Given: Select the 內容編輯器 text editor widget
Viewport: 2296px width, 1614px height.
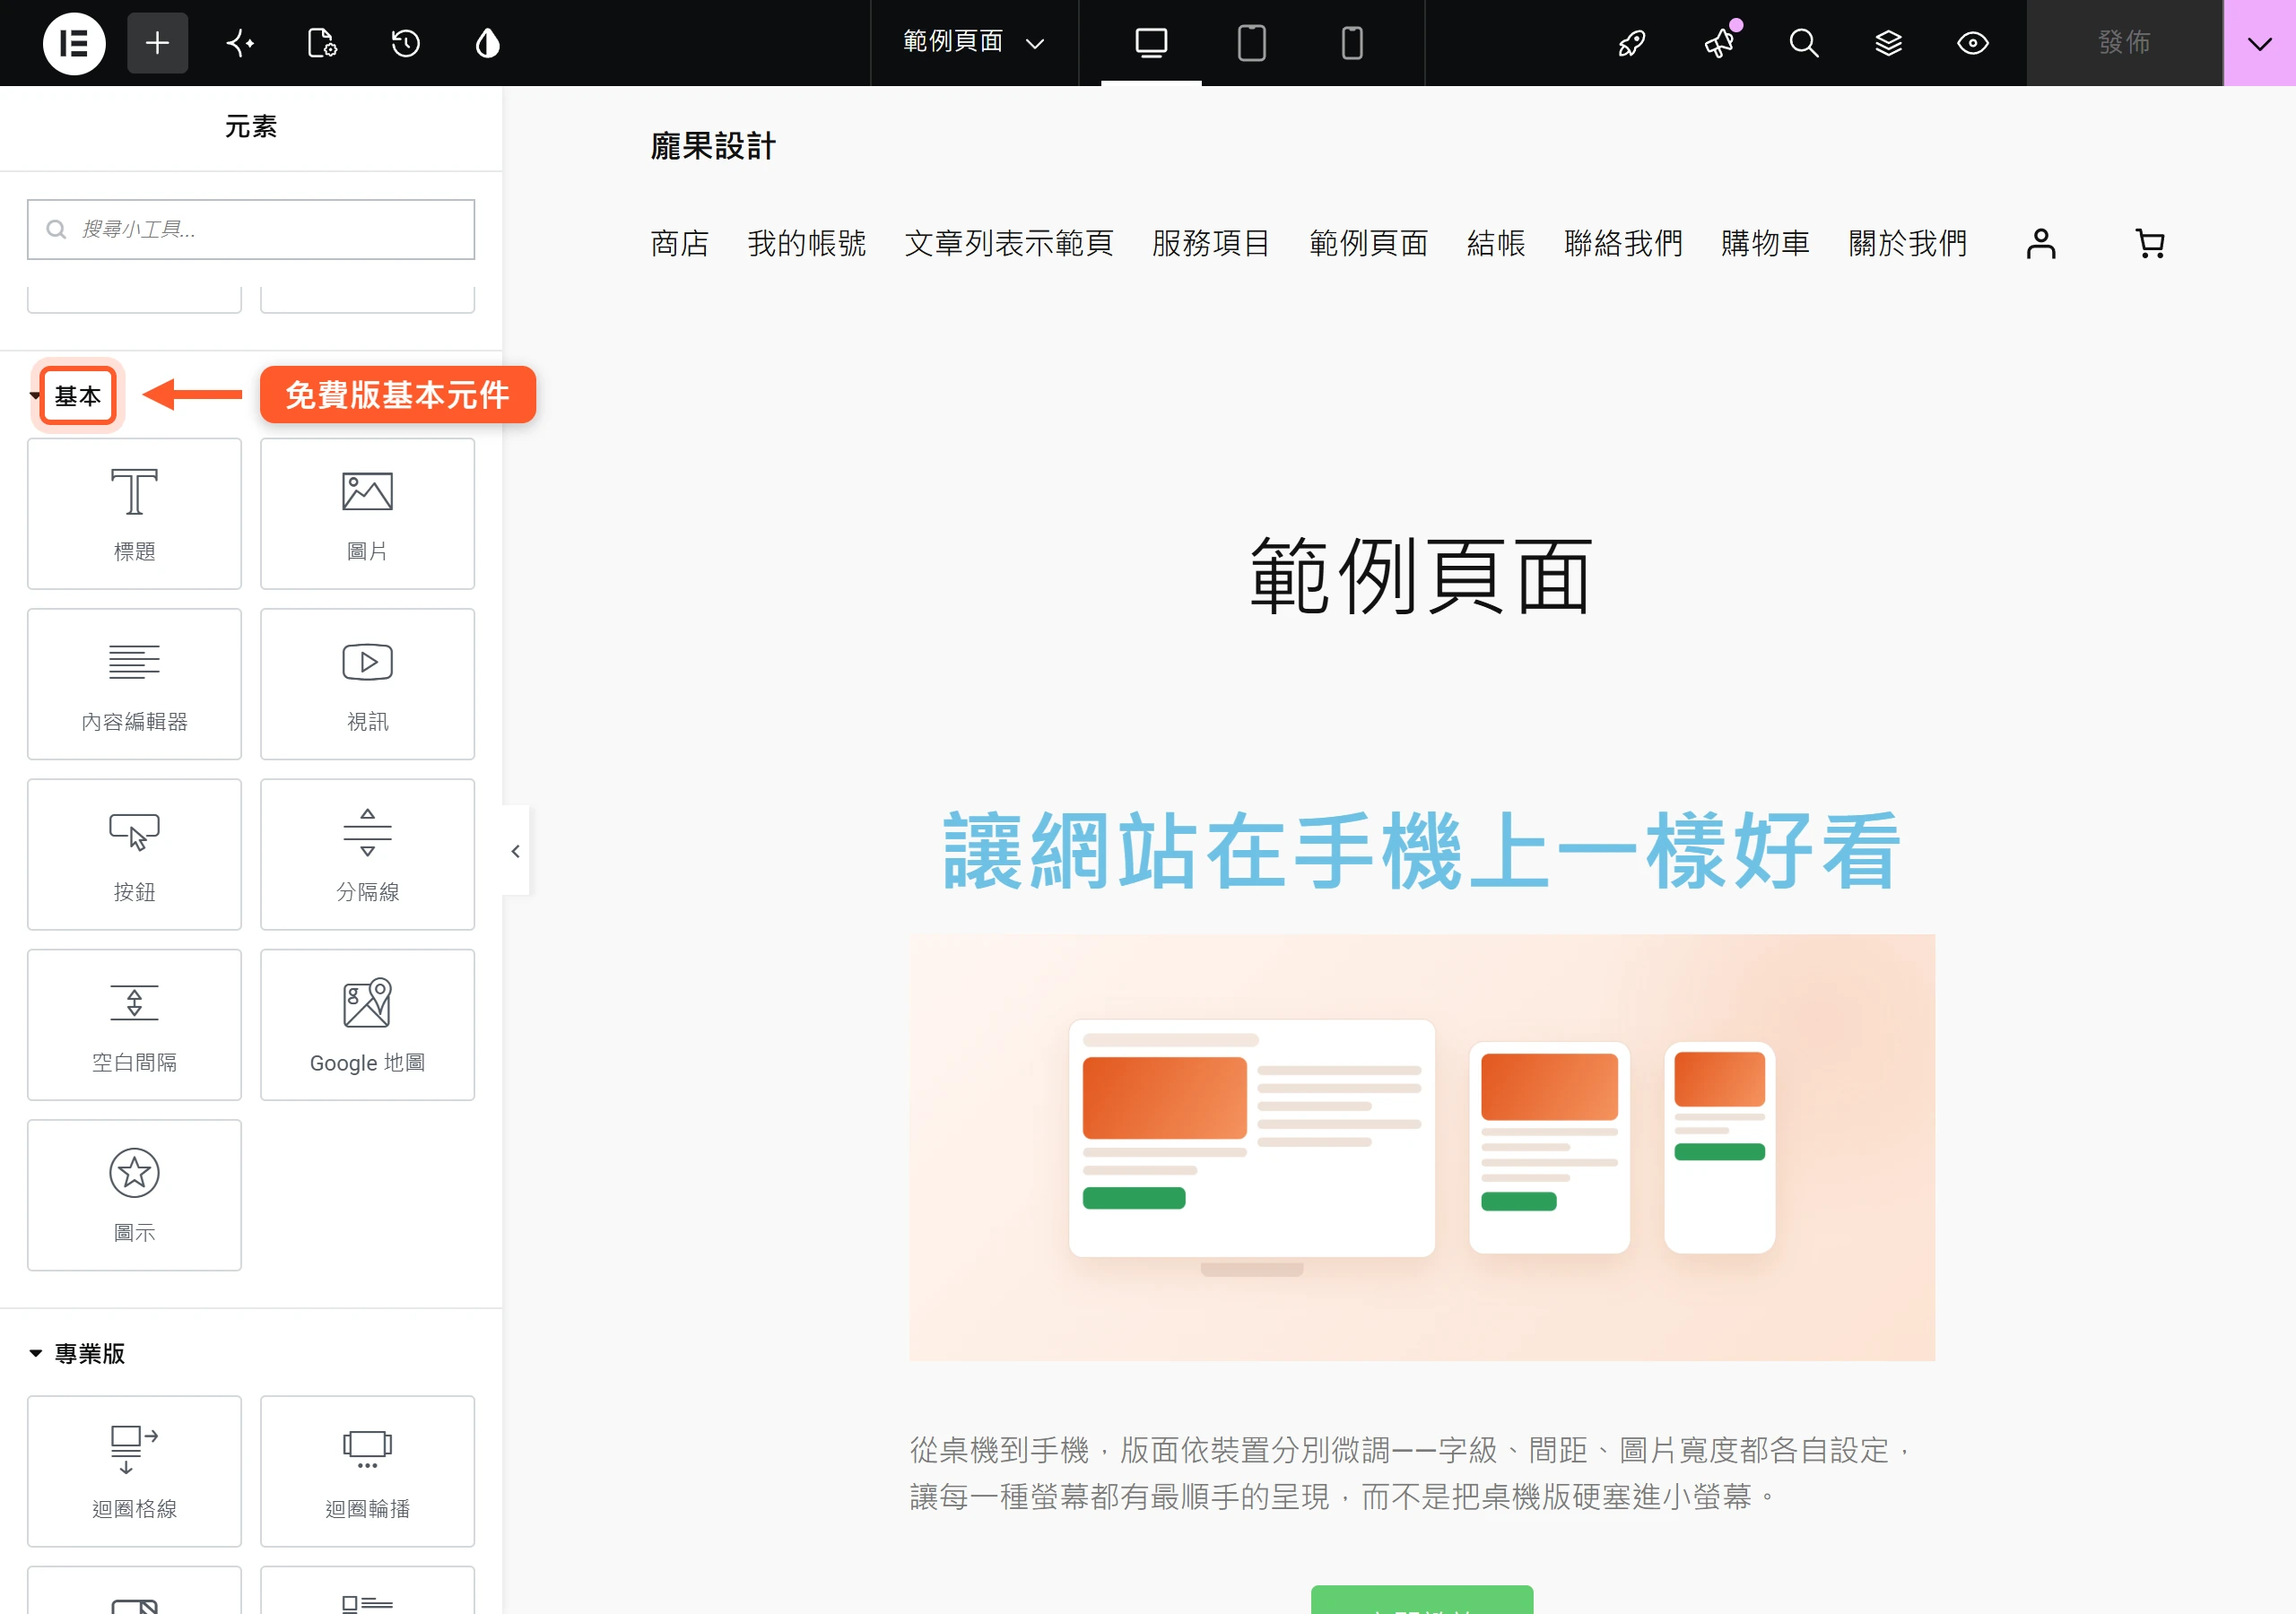Looking at the screenshot, I should pos(134,684).
